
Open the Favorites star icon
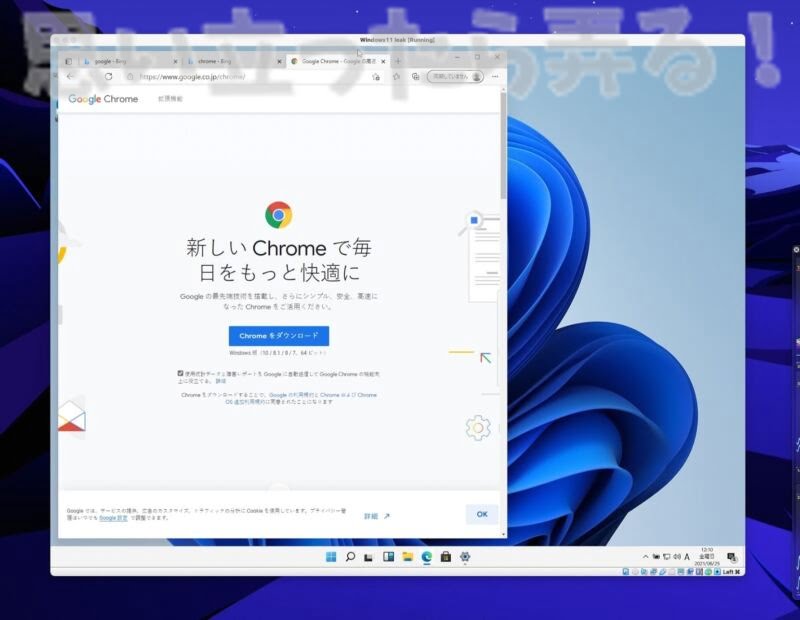(396, 77)
